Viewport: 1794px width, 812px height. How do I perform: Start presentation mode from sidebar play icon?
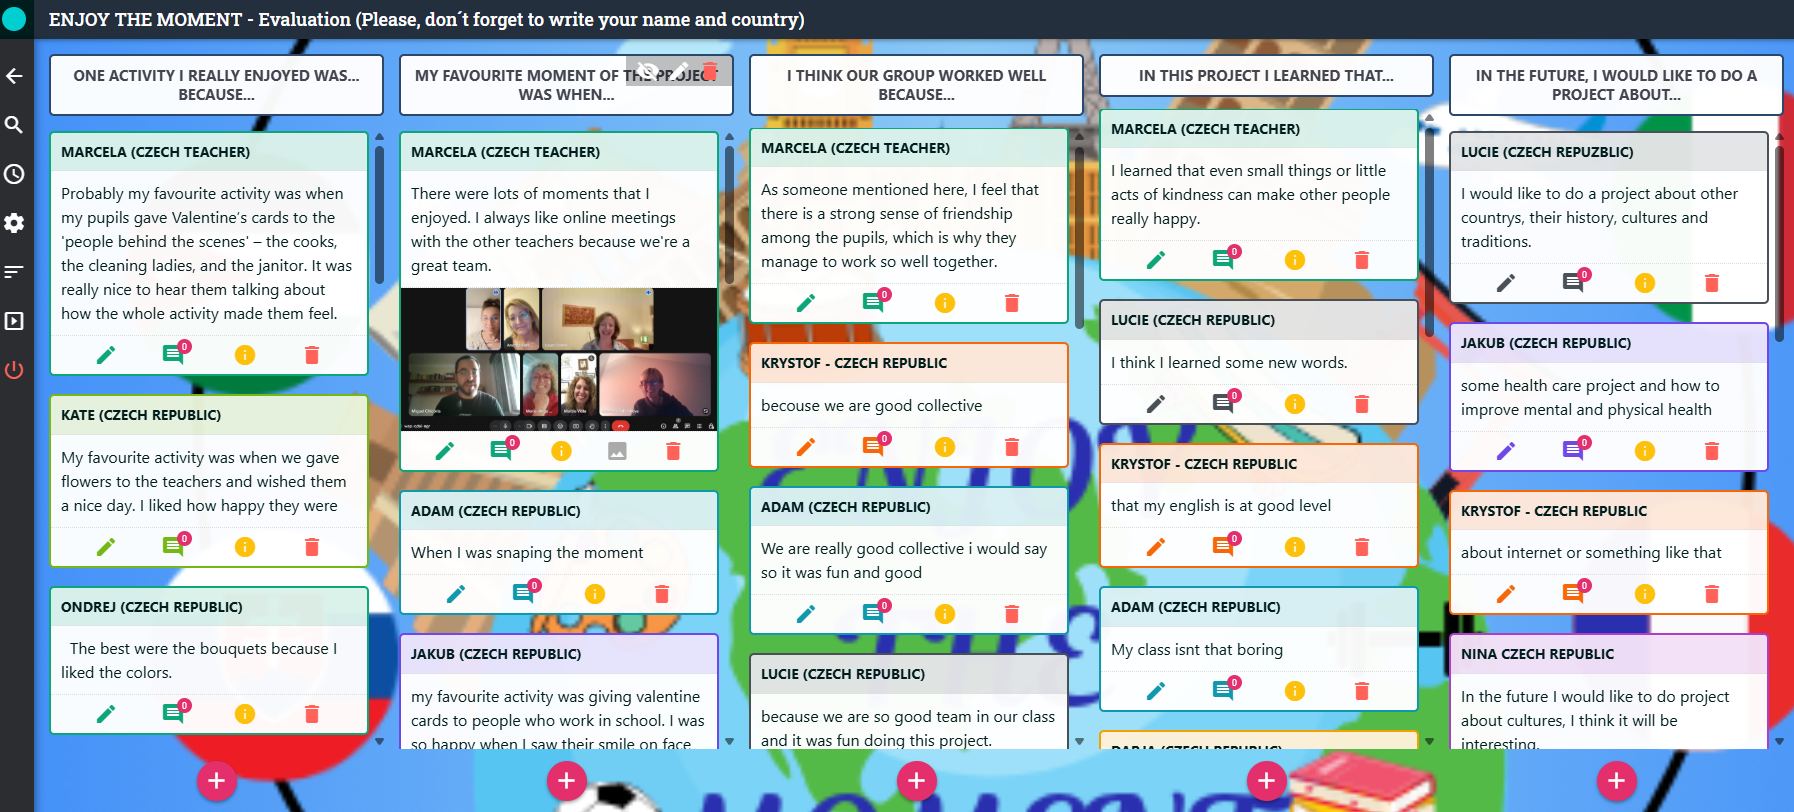(x=14, y=321)
